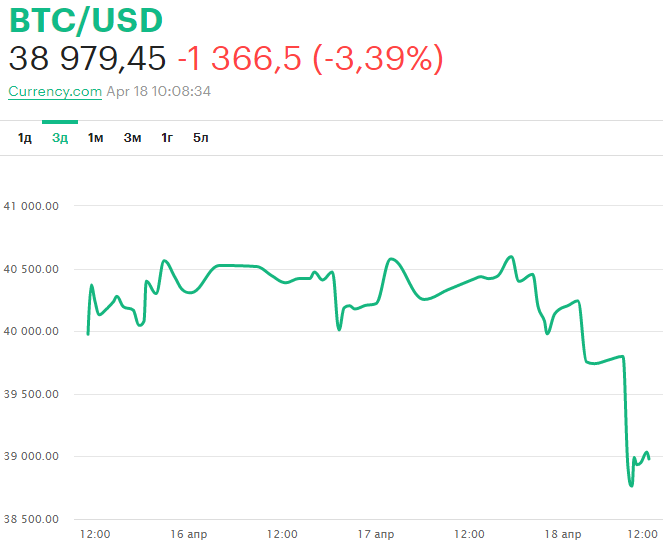This screenshot has width=664, height=550.
Task: Click the 16 апр date axis marker
Action: pyautogui.click(x=189, y=534)
